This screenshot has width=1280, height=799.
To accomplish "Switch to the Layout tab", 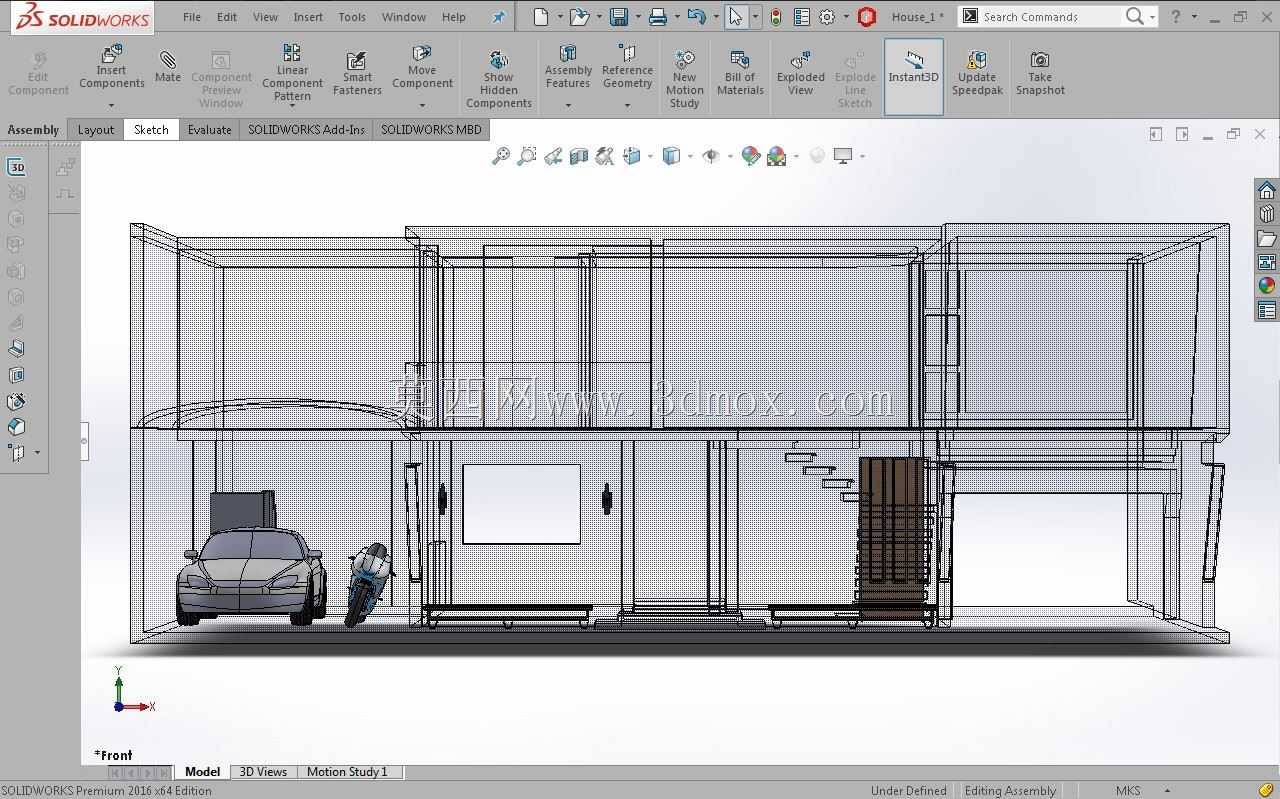I will tap(96, 130).
